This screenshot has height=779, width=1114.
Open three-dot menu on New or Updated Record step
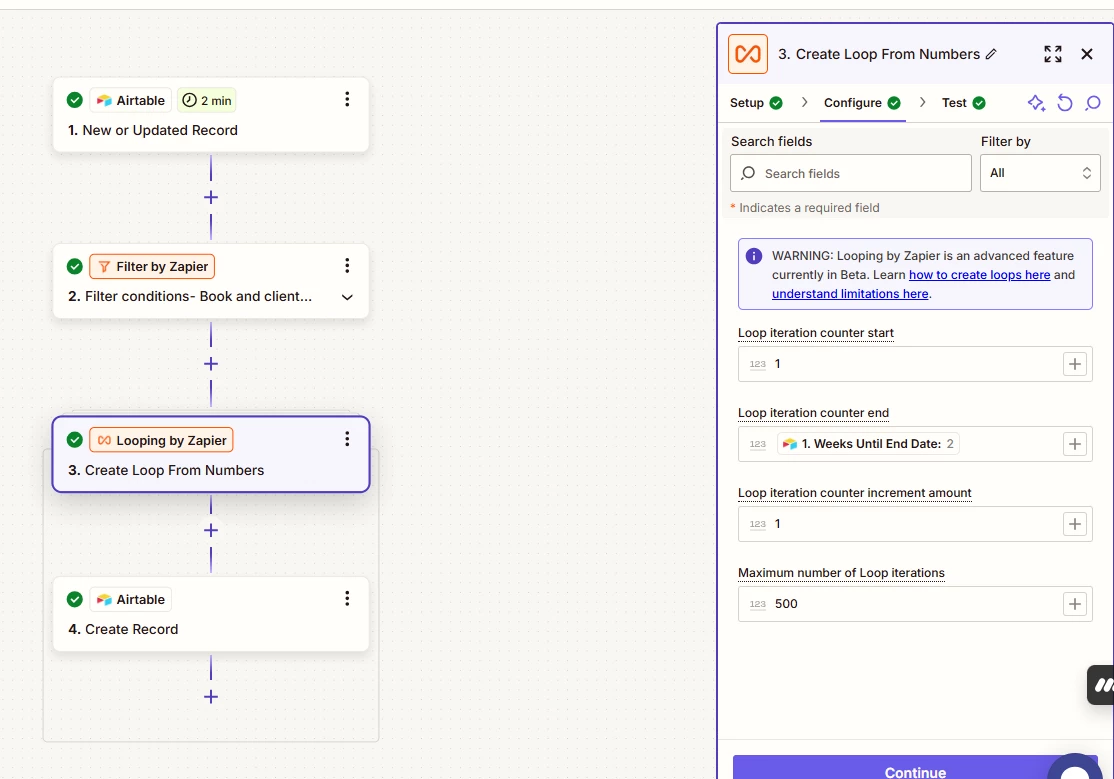[347, 100]
